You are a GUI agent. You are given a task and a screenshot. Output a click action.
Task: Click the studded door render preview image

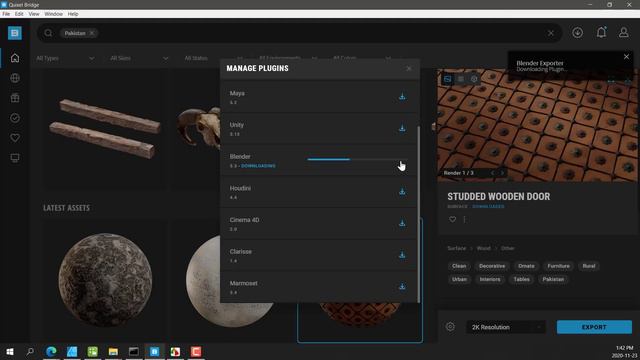tap(537, 125)
